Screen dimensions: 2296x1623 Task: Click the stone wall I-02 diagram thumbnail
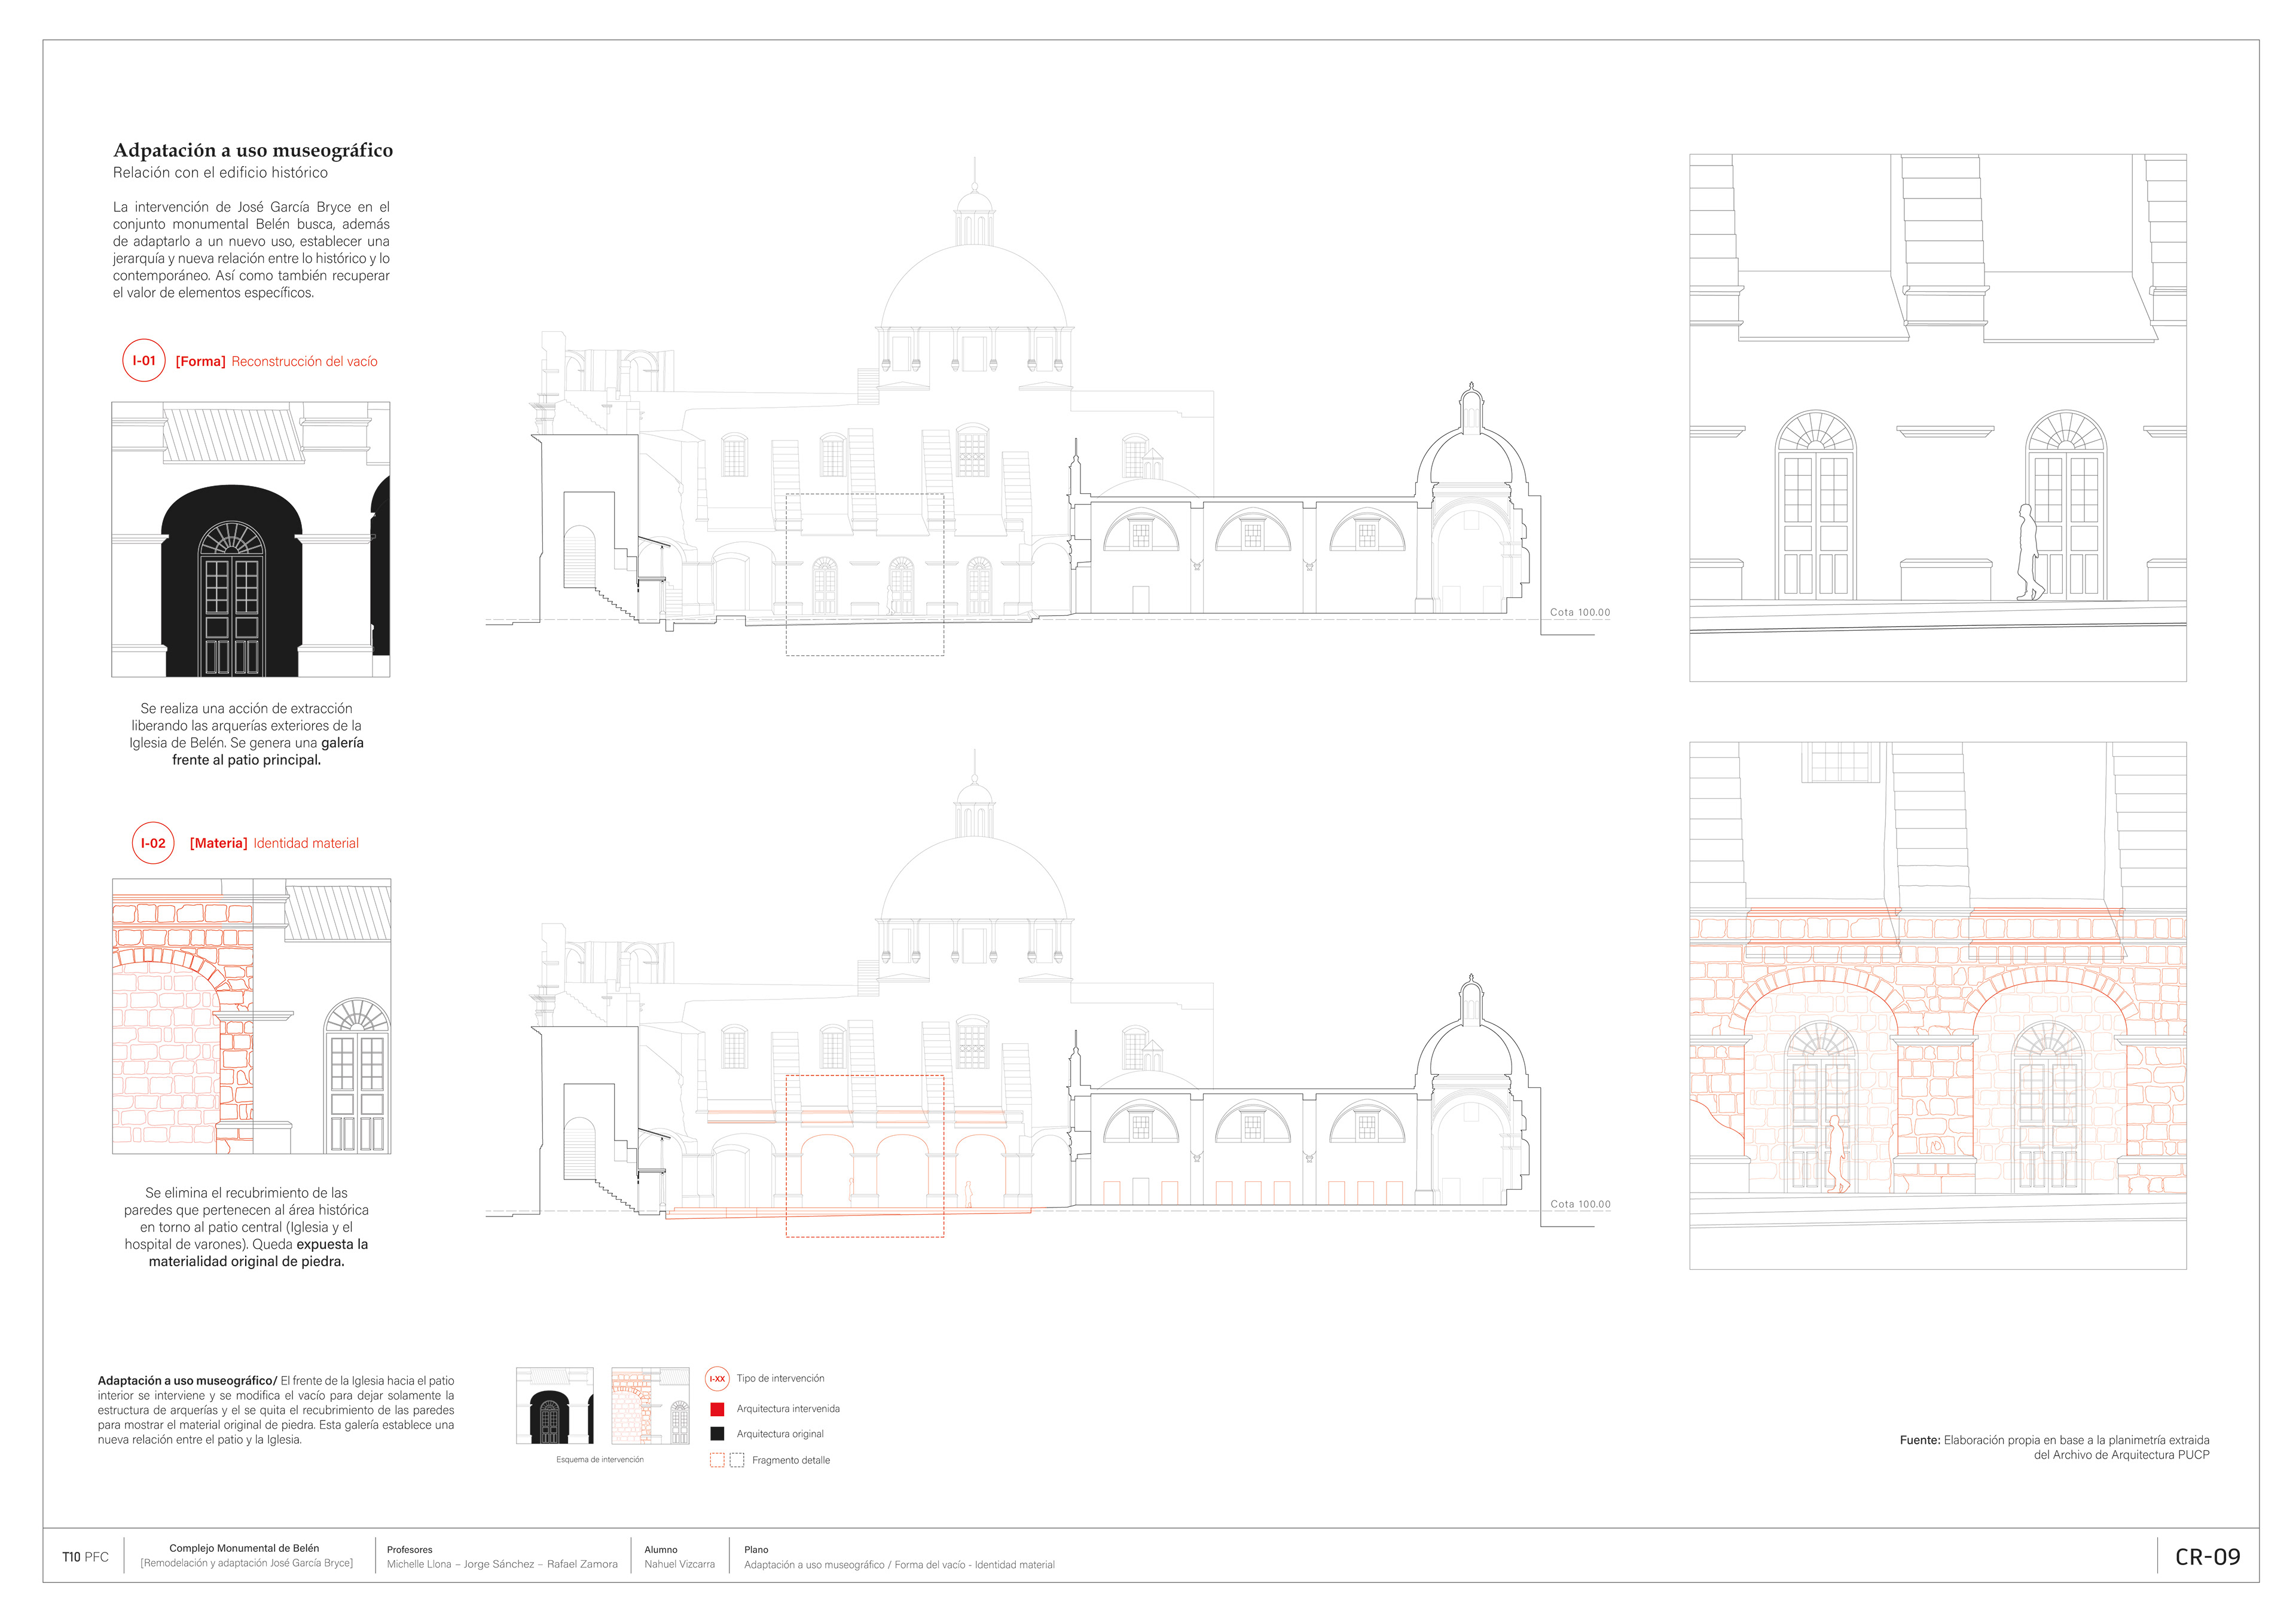coord(251,1017)
